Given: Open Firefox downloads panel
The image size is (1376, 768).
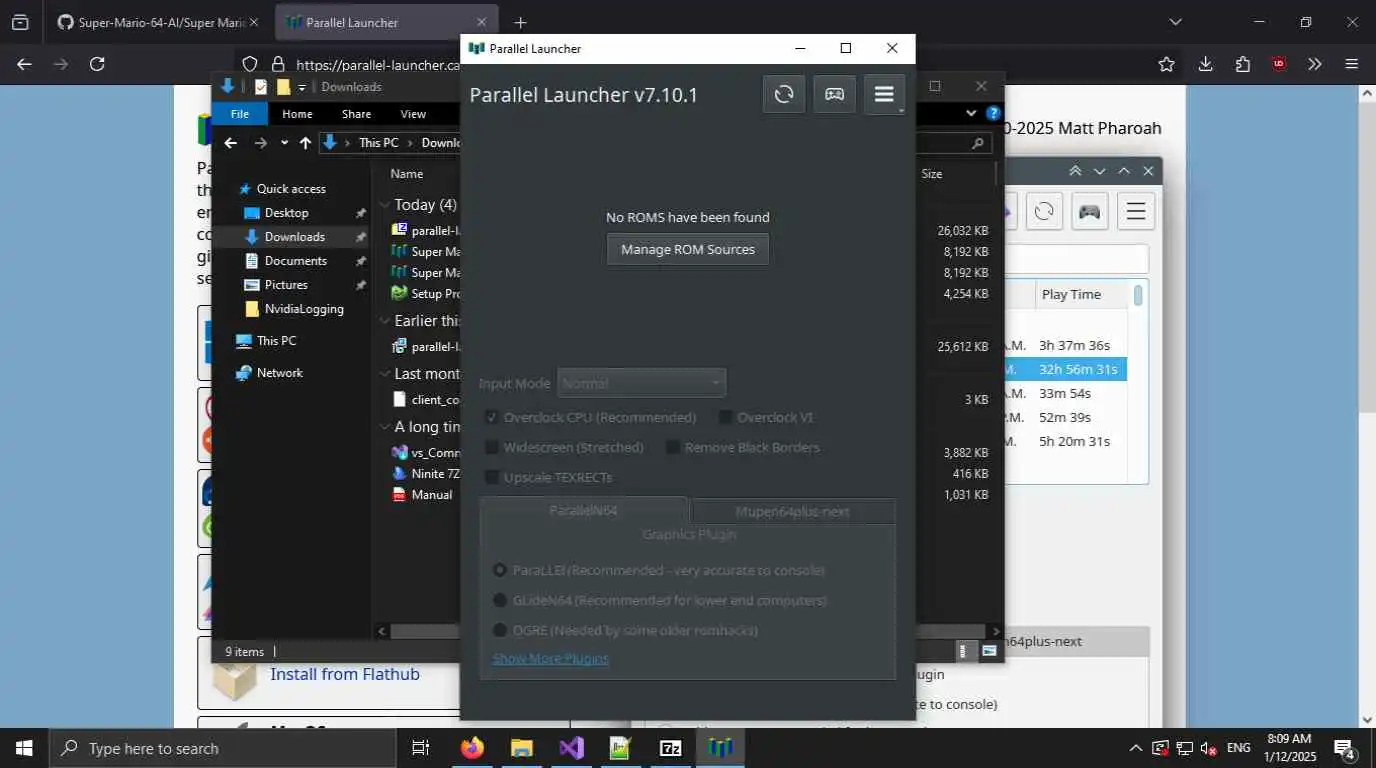Looking at the screenshot, I should (1205, 64).
